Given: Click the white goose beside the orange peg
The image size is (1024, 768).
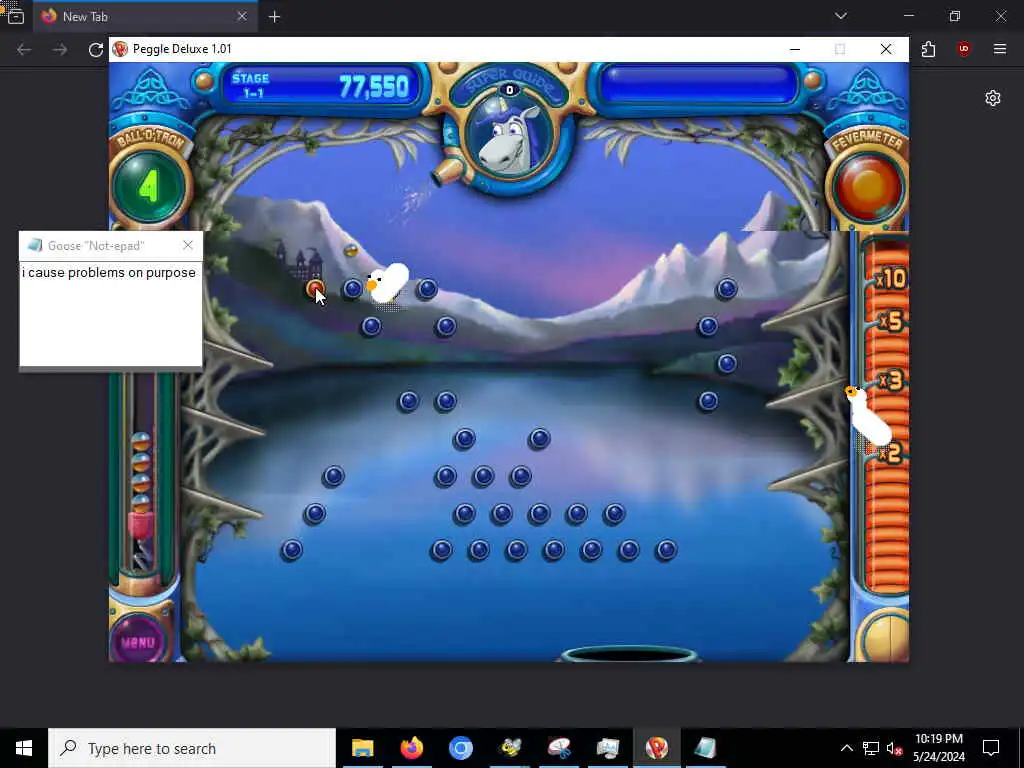Looking at the screenshot, I should click(388, 283).
